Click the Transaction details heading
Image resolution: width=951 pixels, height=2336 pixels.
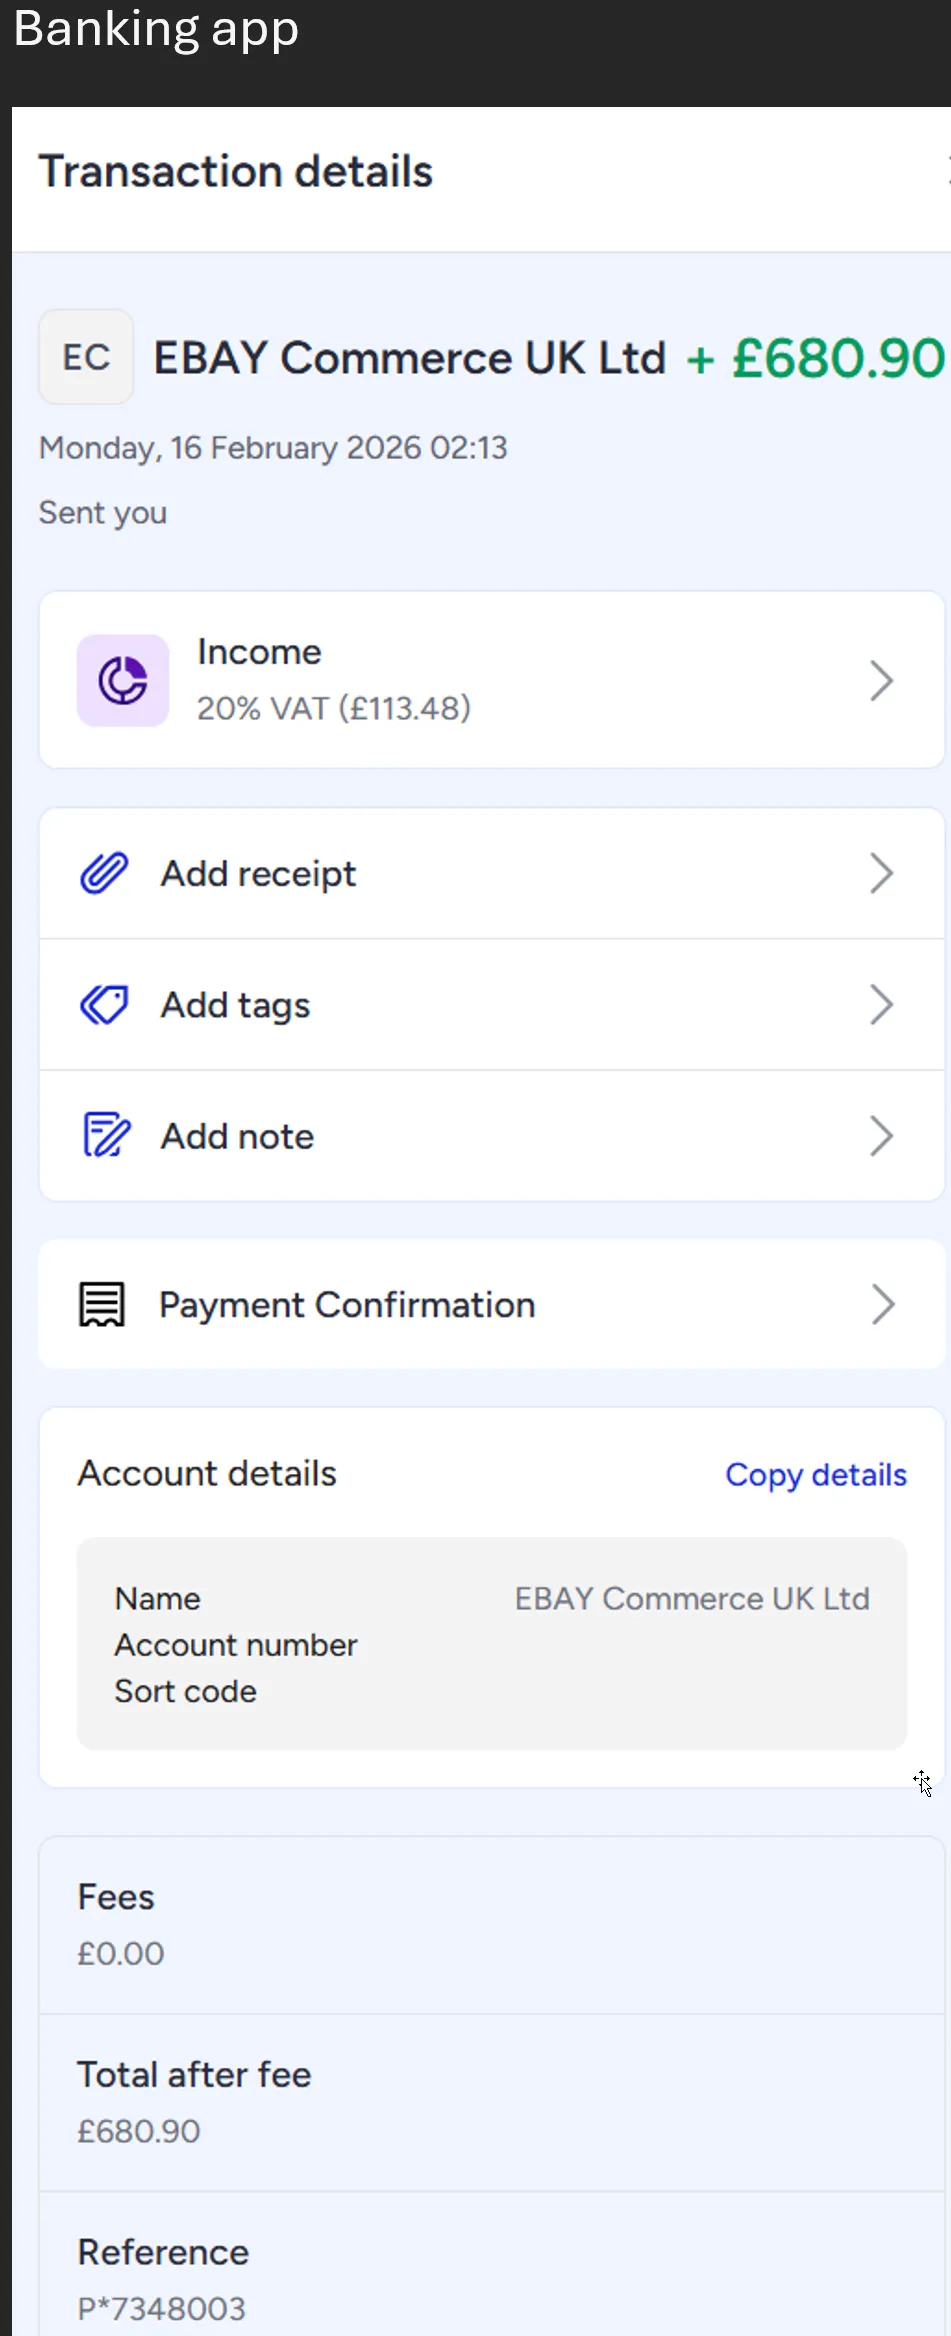pyautogui.click(x=236, y=170)
